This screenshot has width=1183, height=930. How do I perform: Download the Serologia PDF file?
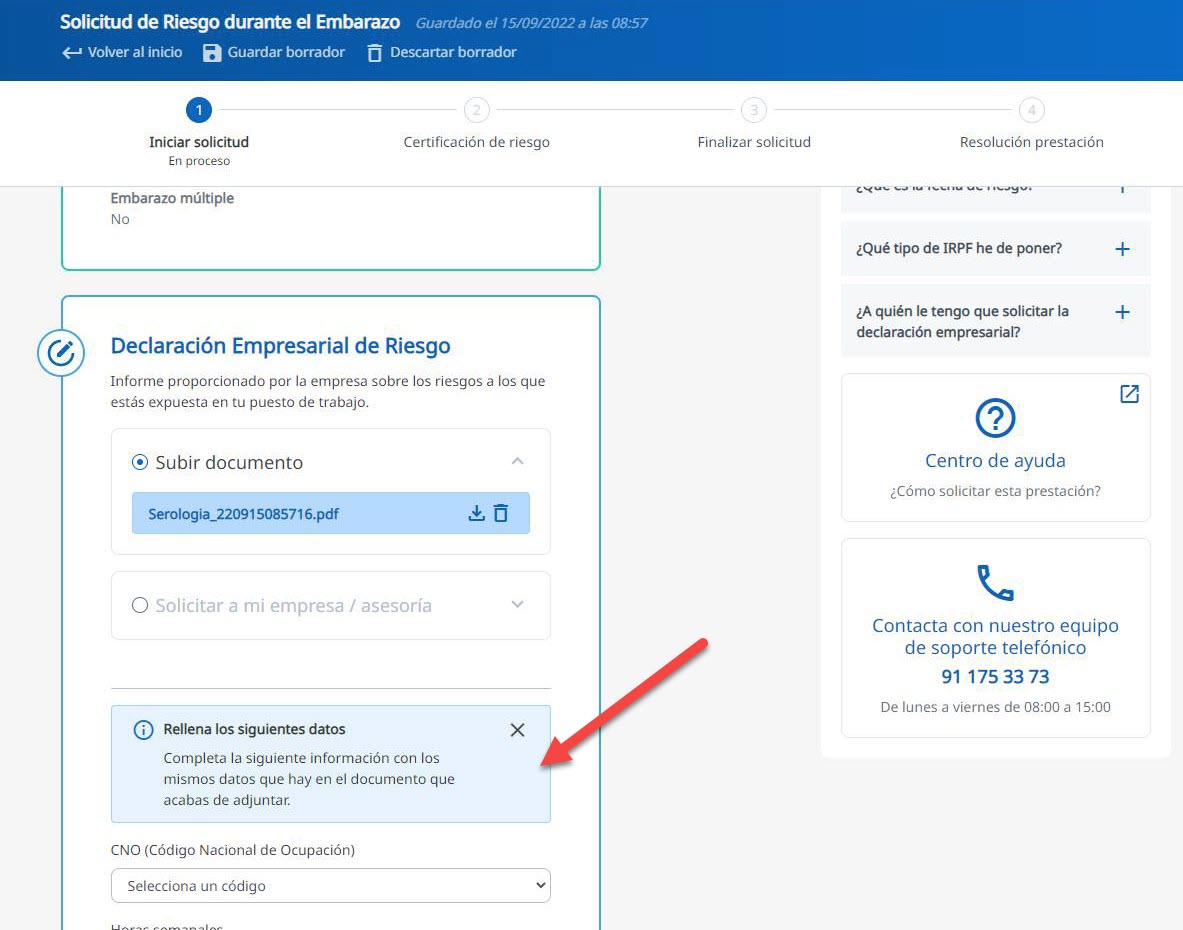pyautogui.click(x=477, y=513)
